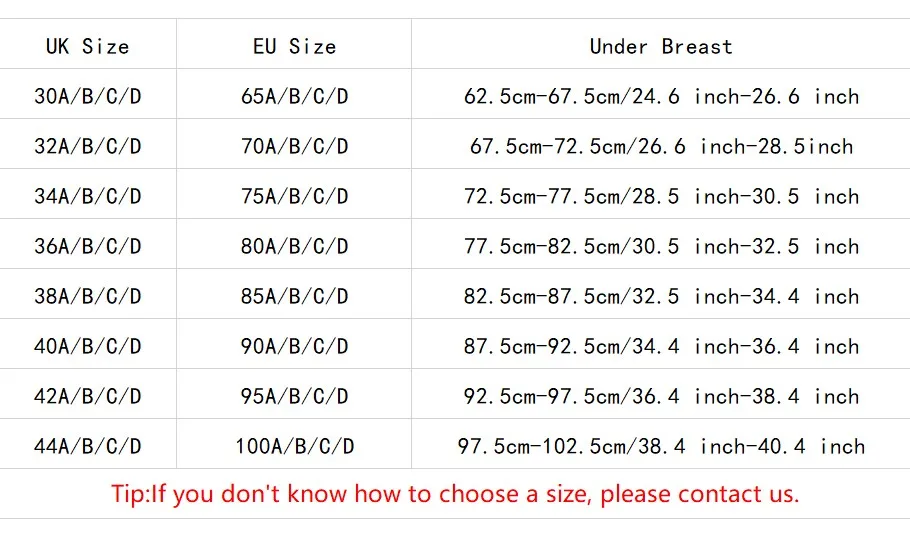Select the 38A/B/C/D UK size cell

pyautogui.click(x=88, y=297)
